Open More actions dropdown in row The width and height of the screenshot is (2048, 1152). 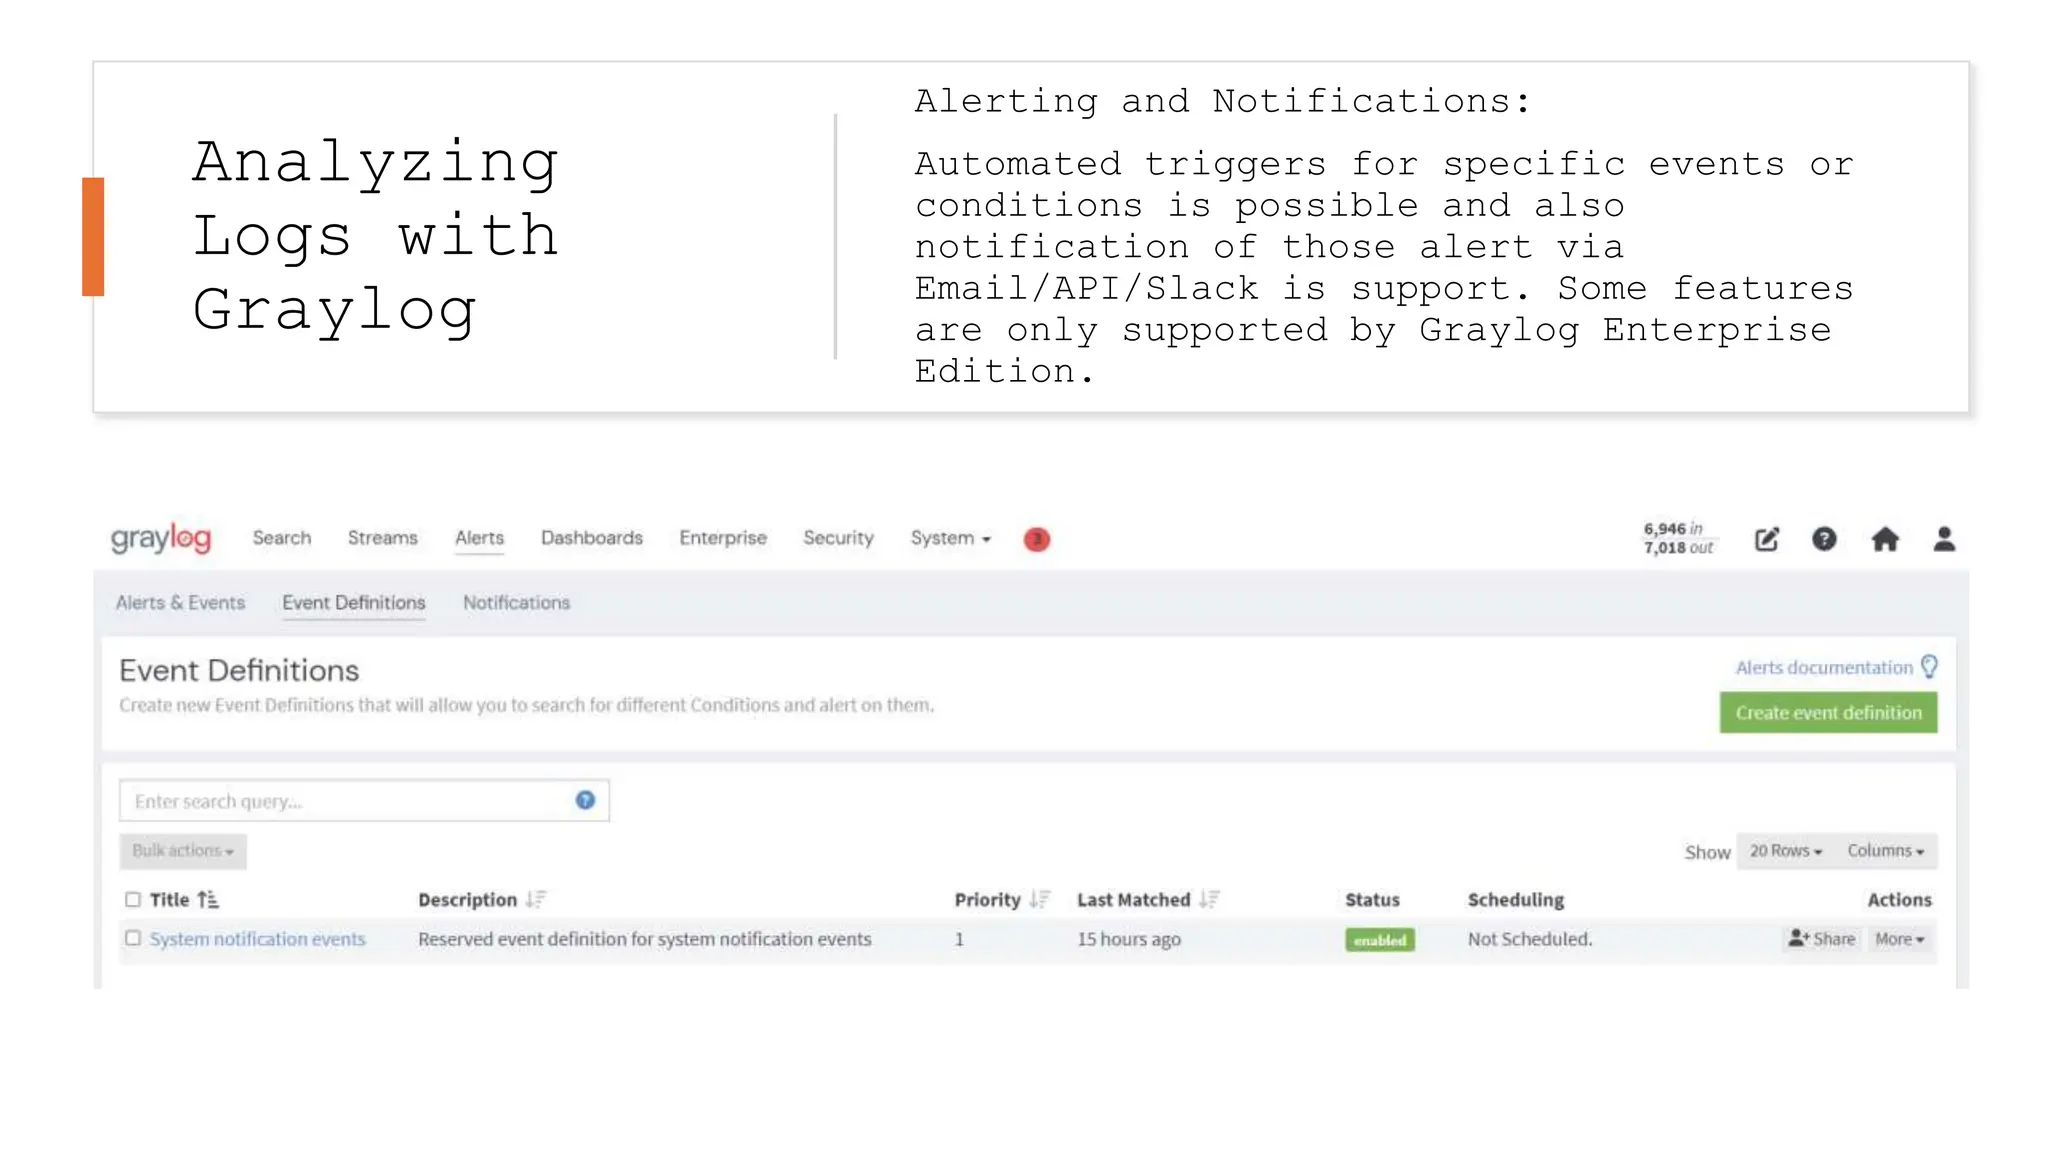point(1899,939)
